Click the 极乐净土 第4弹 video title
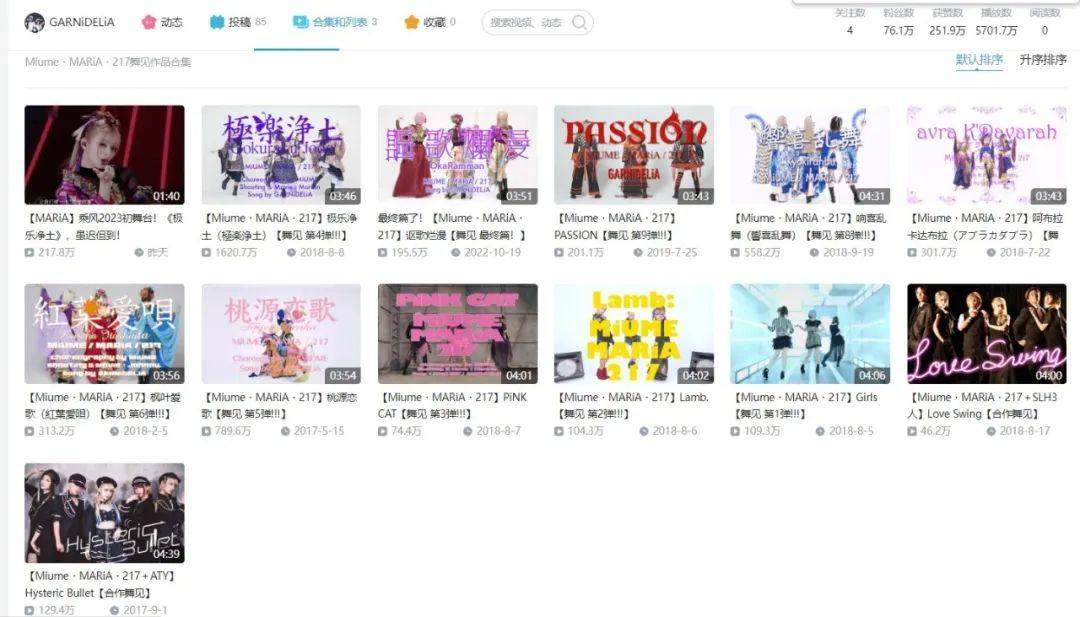The image size is (1080, 617). pos(280,227)
